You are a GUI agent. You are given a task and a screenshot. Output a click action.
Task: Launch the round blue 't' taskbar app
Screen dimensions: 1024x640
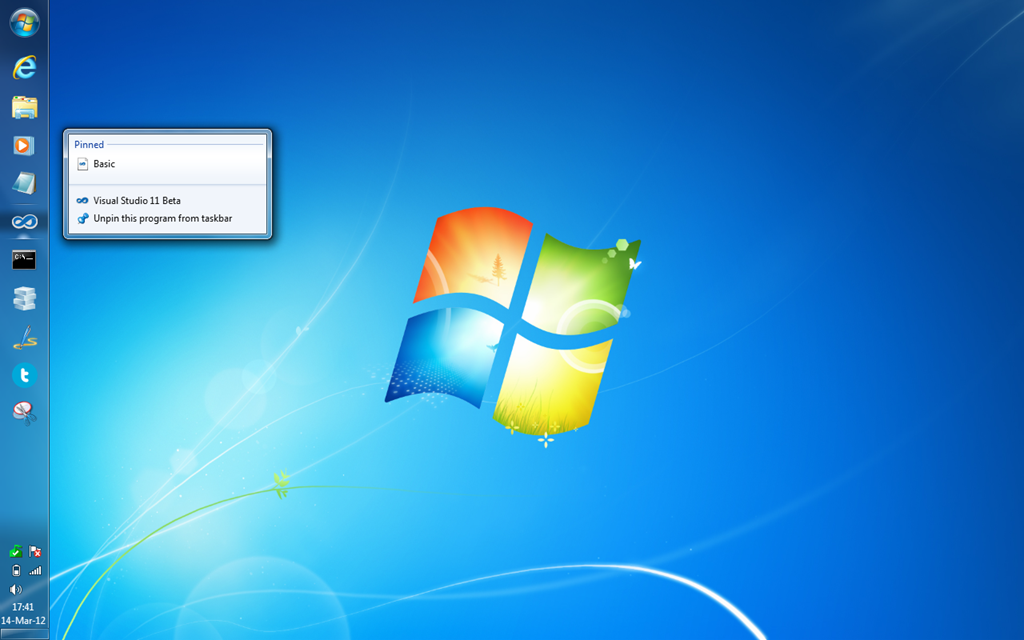click(24, 376)
